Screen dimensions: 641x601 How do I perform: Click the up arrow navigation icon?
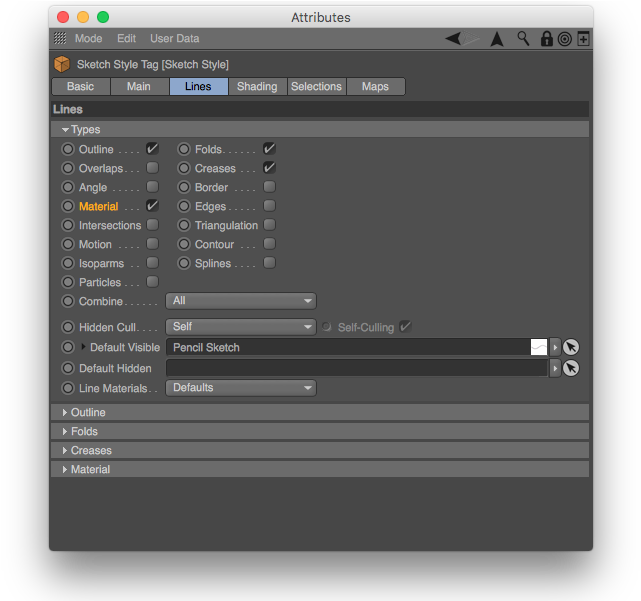(x=497, y=39)
